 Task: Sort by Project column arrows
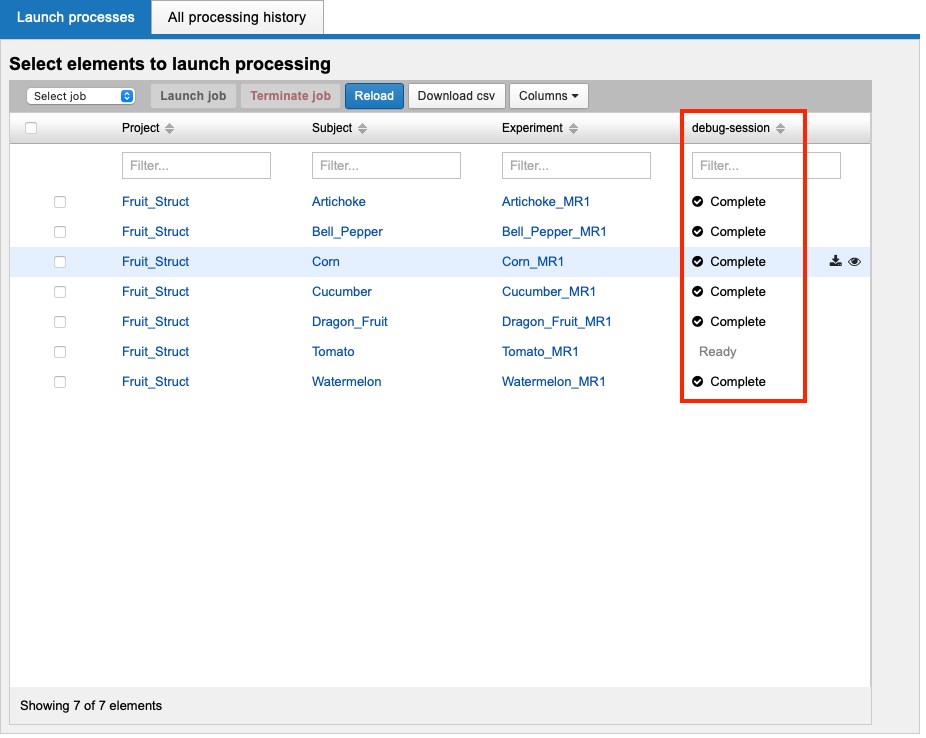click(169, 128)
